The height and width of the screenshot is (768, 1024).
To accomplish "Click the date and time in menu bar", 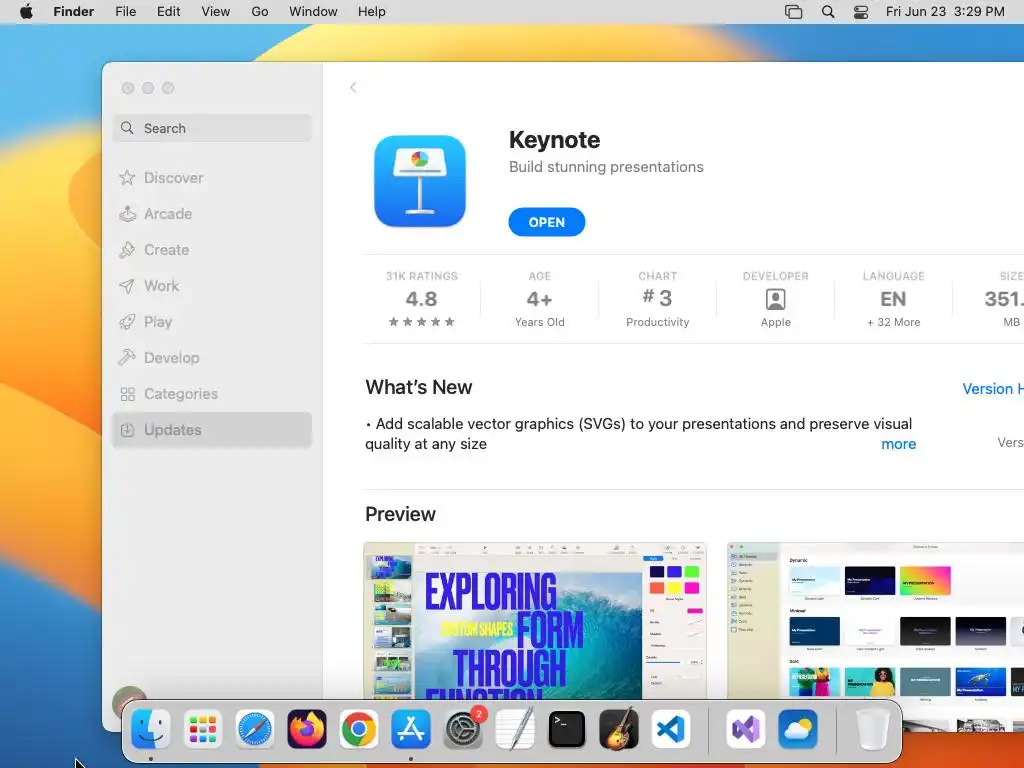I will click(945, 12).
